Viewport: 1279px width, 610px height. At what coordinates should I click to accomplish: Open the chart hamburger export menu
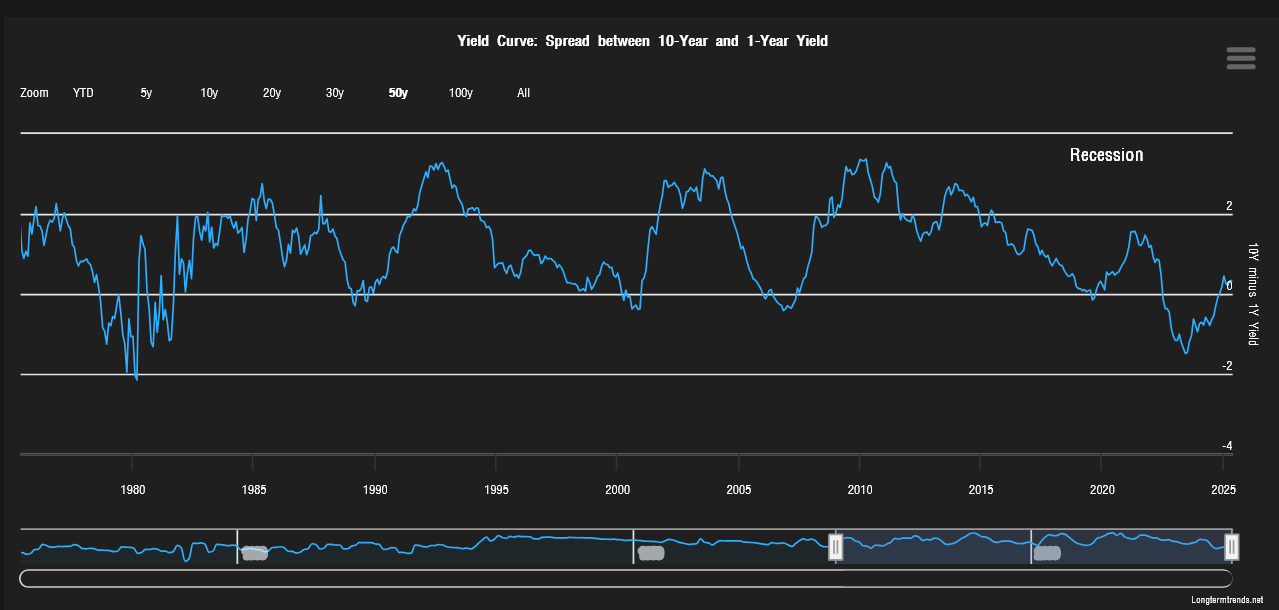point(1240,58)
